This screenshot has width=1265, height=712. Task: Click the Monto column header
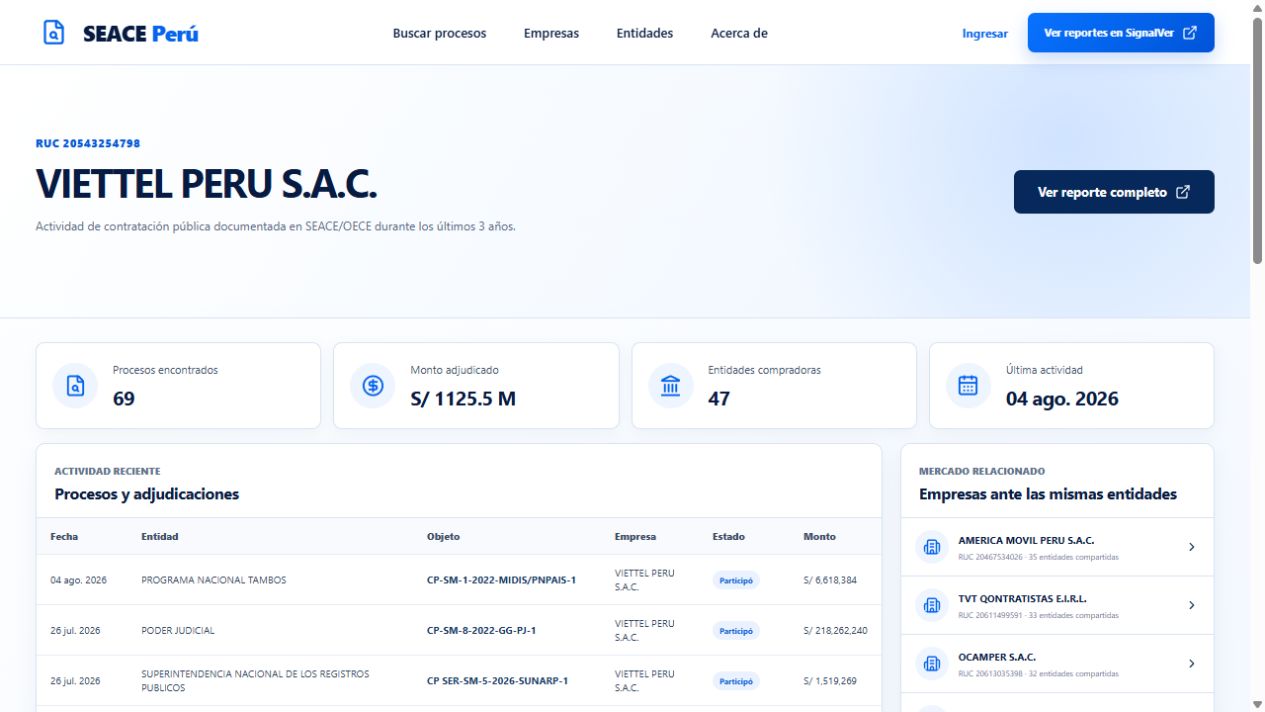pos(820,537)
